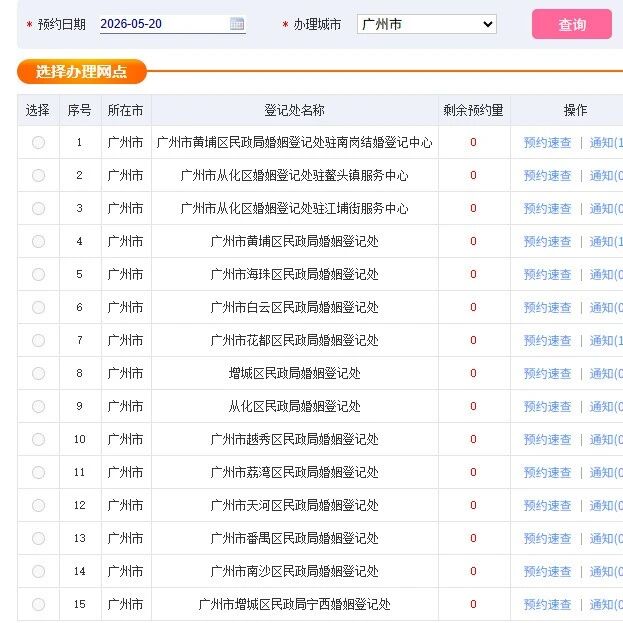Open 预约速查 for 广州市花都区民政局婚姻登记处
Screen dimensions: 623x623
tap(547, 341)
